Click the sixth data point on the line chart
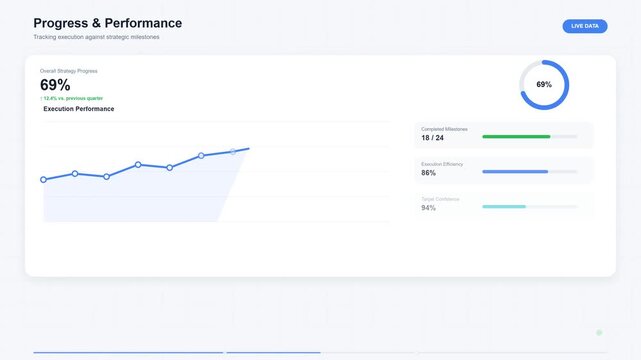The image size is (641, 360). point(201,156)
